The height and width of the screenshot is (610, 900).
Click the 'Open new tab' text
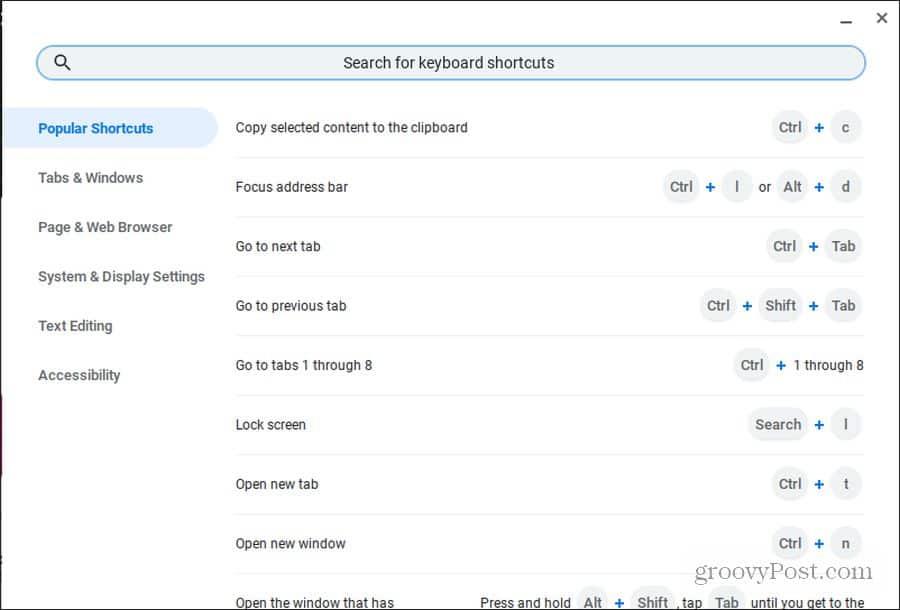point(277,484)
